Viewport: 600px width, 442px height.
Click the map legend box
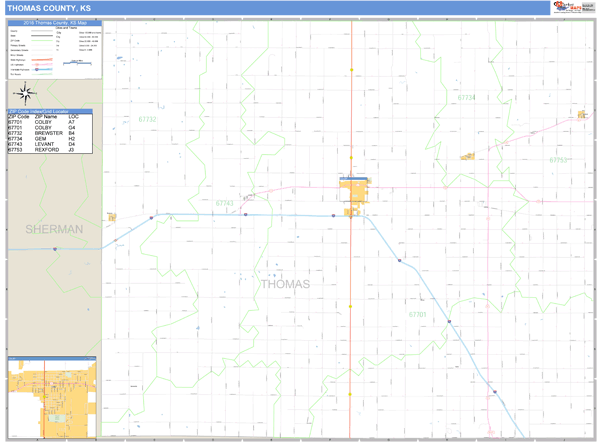55,50
